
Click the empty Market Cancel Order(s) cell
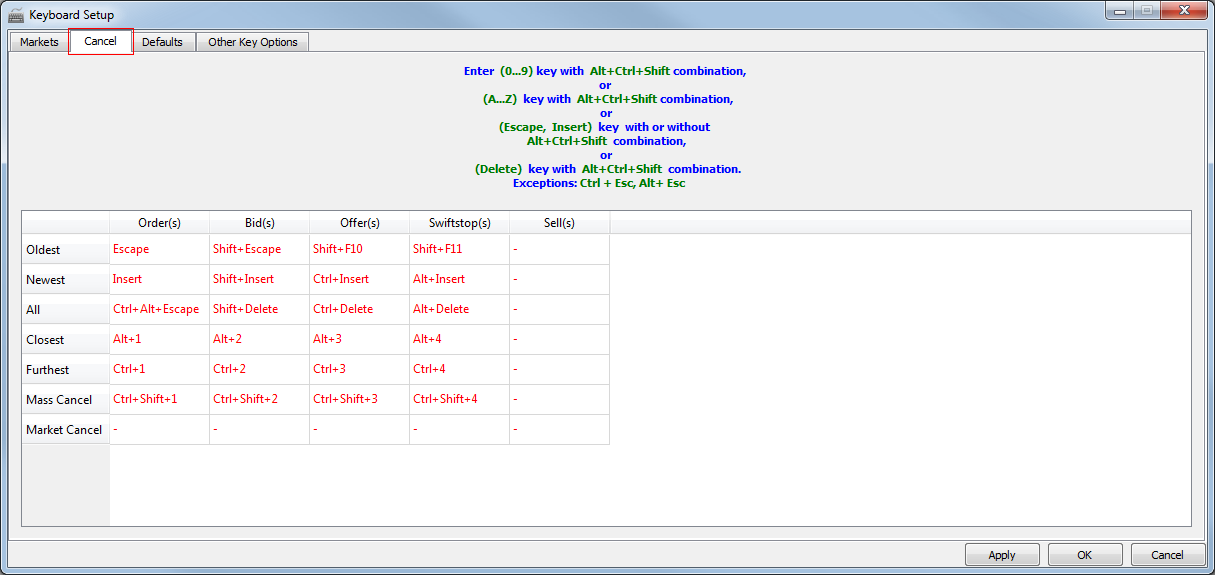point(159,429)
